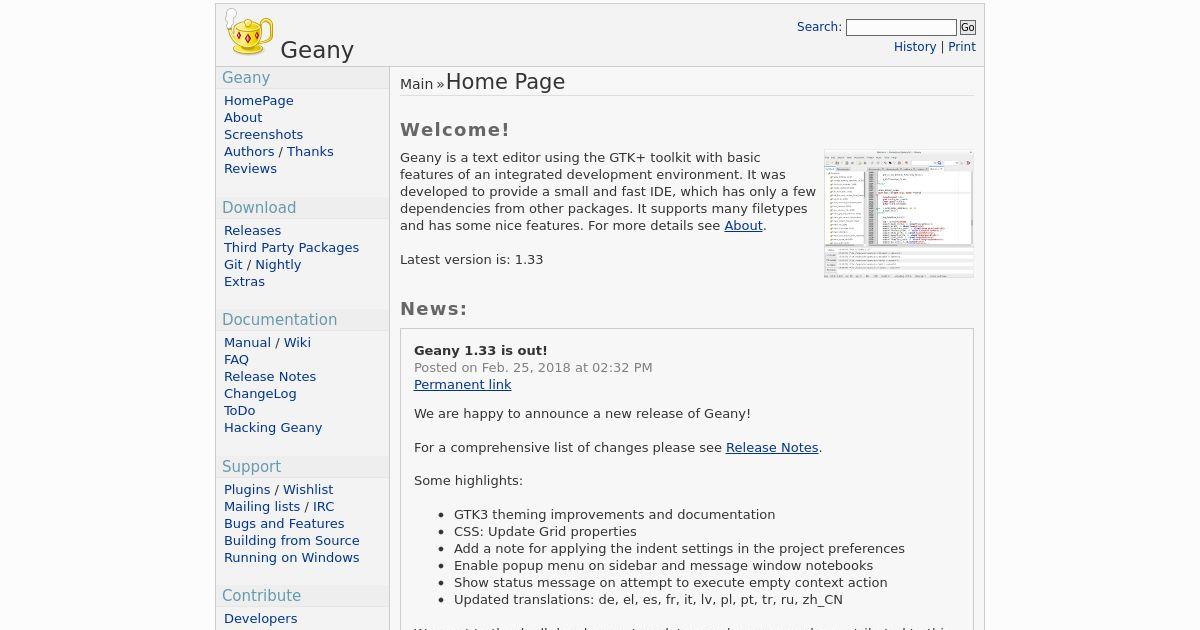The height and width of the screenshot is (630, 1200).
Task: Open the Thanks link
Action: tap(310, 152)
